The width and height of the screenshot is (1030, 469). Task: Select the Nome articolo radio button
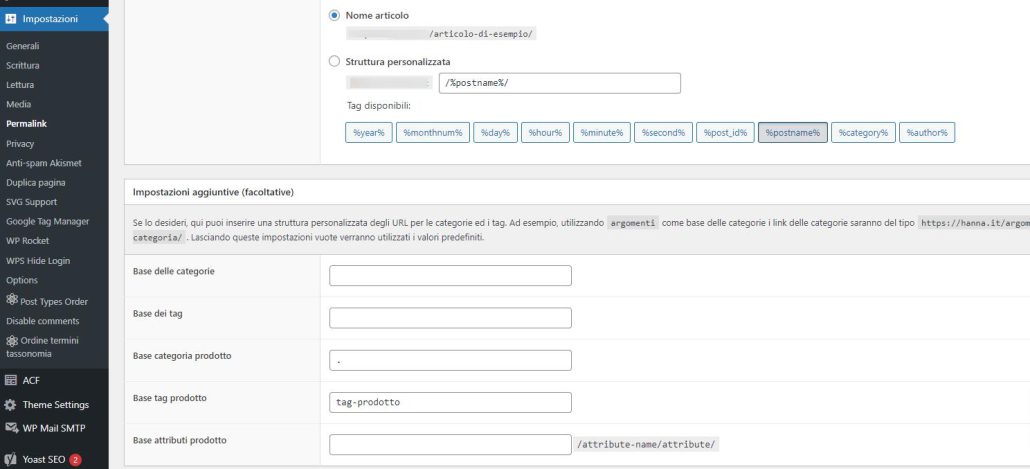coord(335,16)
